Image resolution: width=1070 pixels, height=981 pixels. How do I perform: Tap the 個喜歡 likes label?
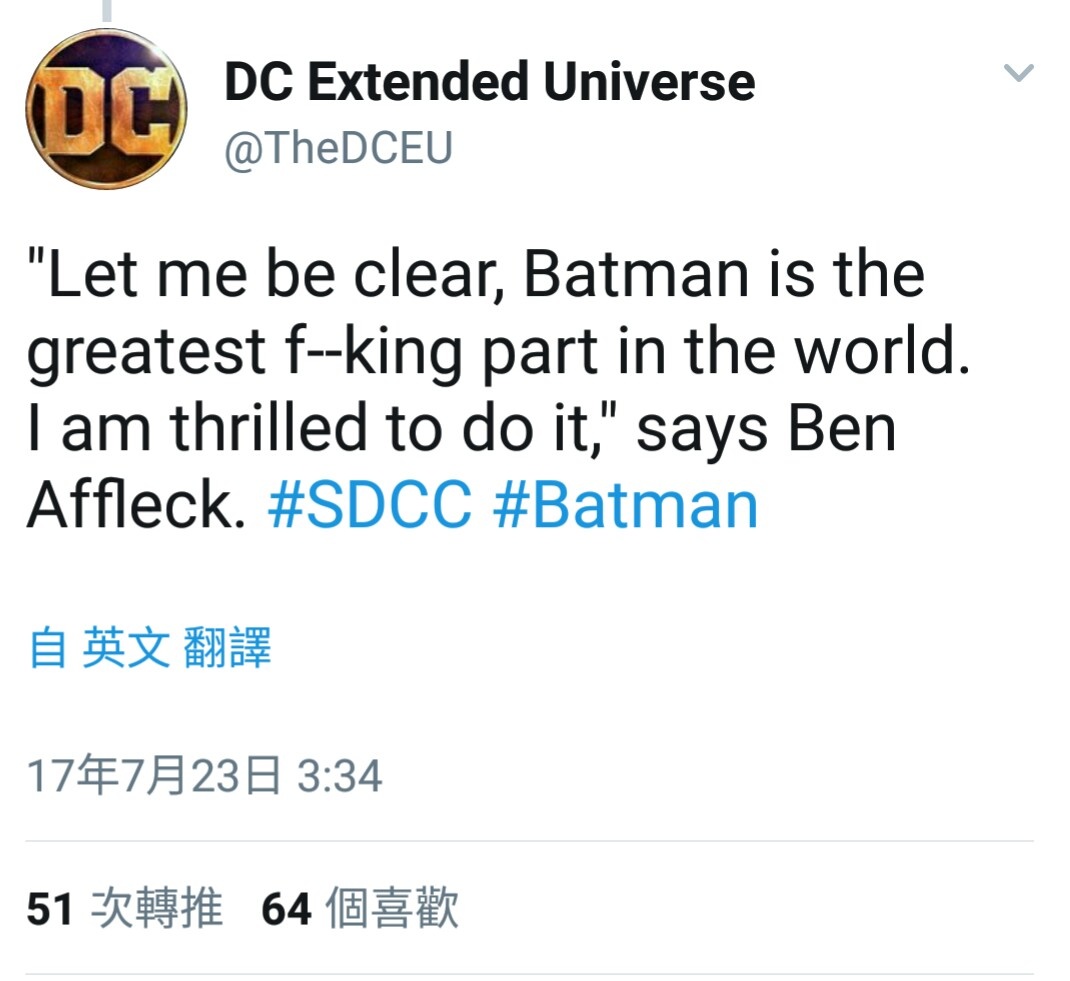(x=392, y=908)
